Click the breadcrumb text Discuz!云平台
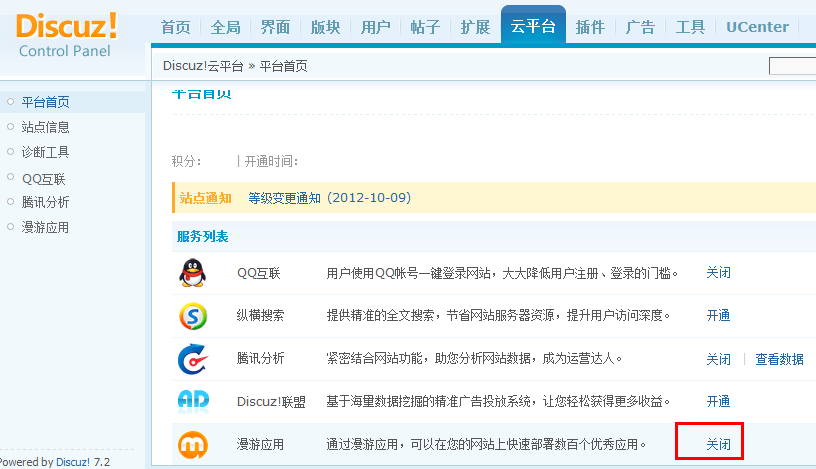This screenshot has width=816, height=469. click(x=203, y=66)
